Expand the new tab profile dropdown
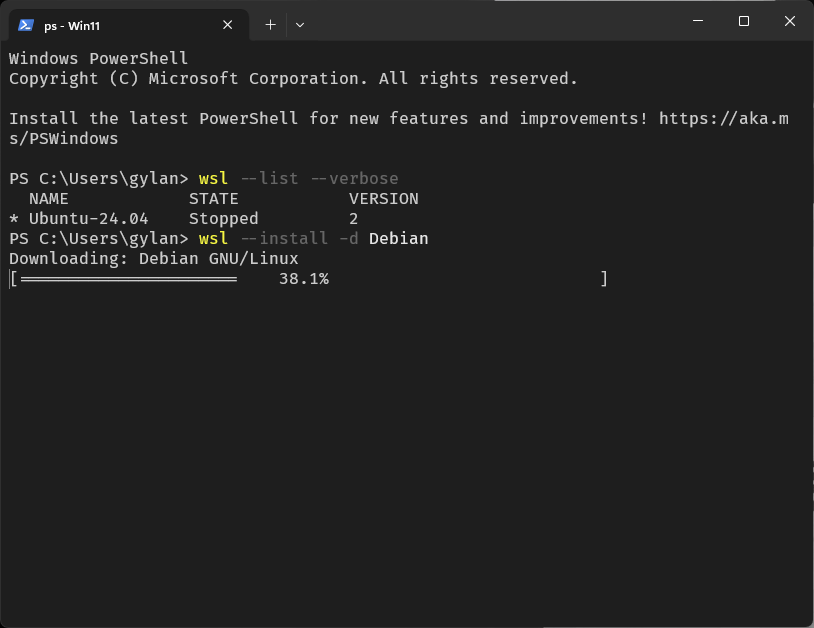The height and width of the screenshot is (628, 814). tap(300, 25)
